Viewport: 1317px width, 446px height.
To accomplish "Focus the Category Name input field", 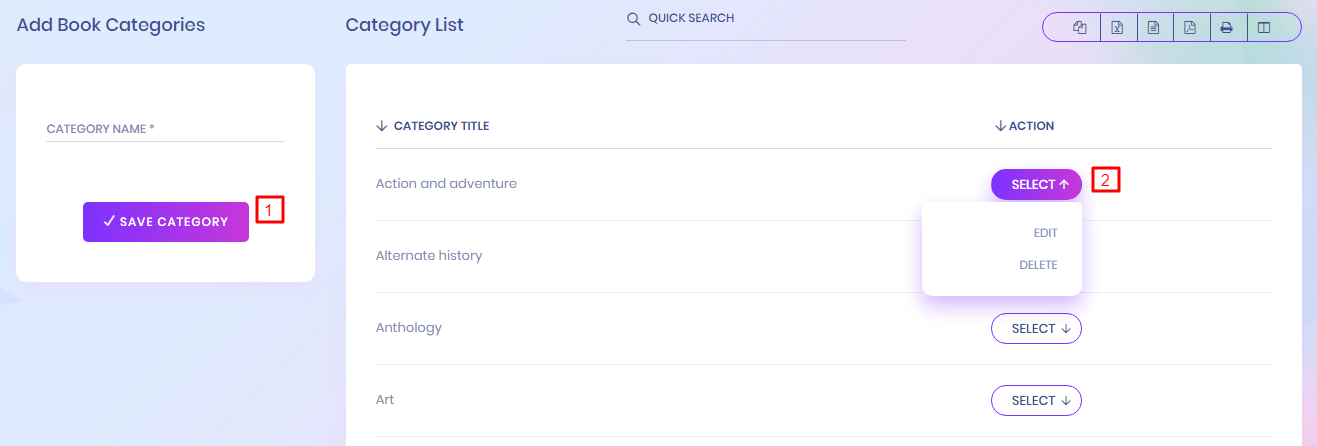I will (165, 129).
